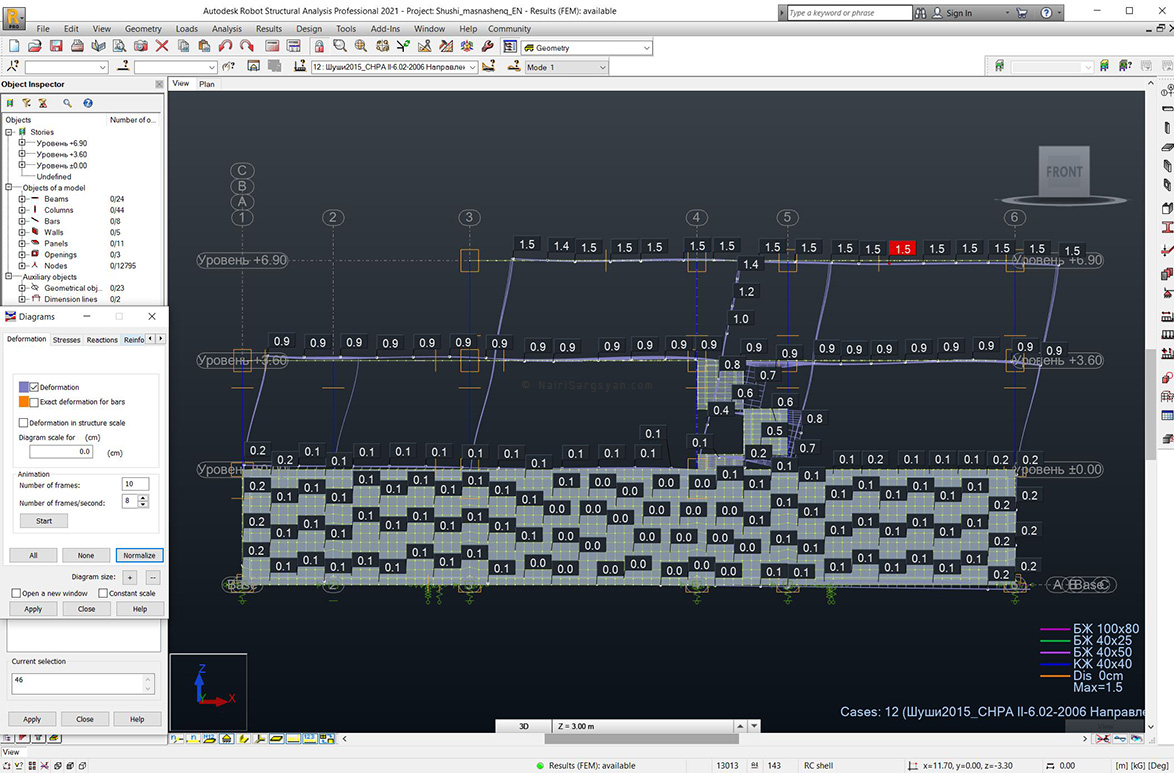This screenshot has width=1174, height=773.
Task: Click the Normalize button
Action: [139, 555]
